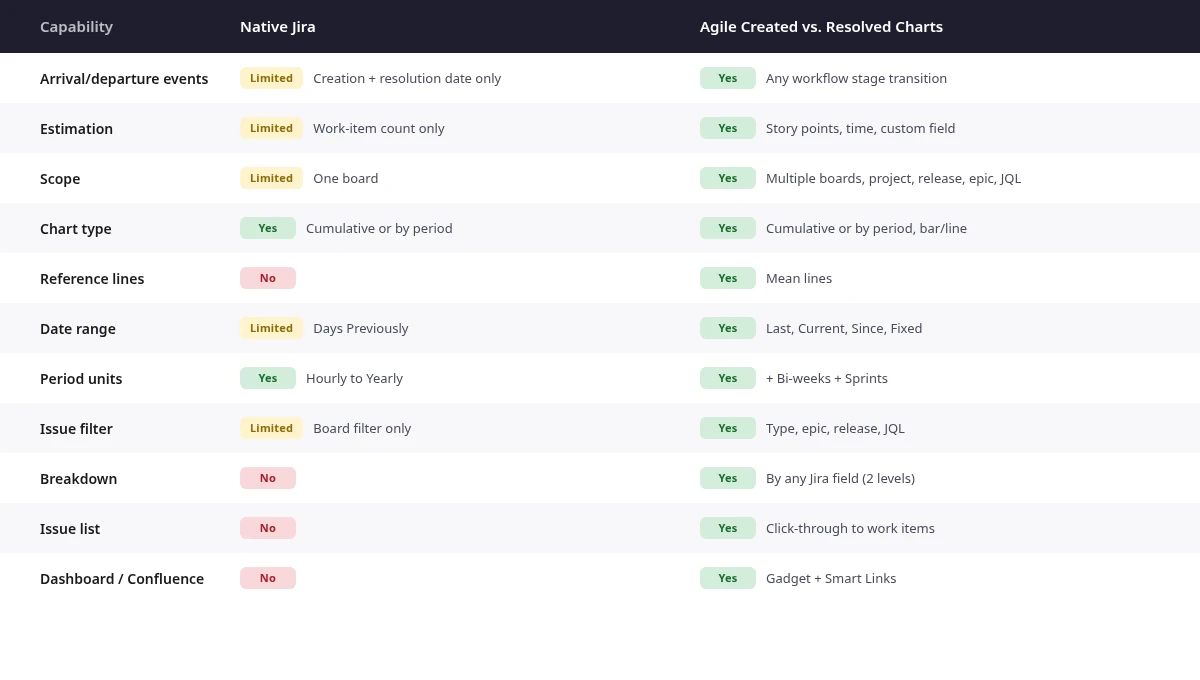Click 'Type, epic, release, JQL' text
The height and width of the screenshot is (680, 1200).
pyautogui.click(x=835, y=429)
